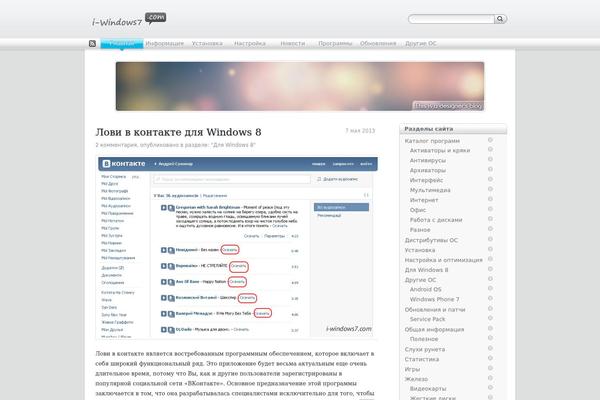Image resolution: width=600 pixels, height=400 pixels.
Task: Focus the site search input field
Action: [x=452, y=19]
